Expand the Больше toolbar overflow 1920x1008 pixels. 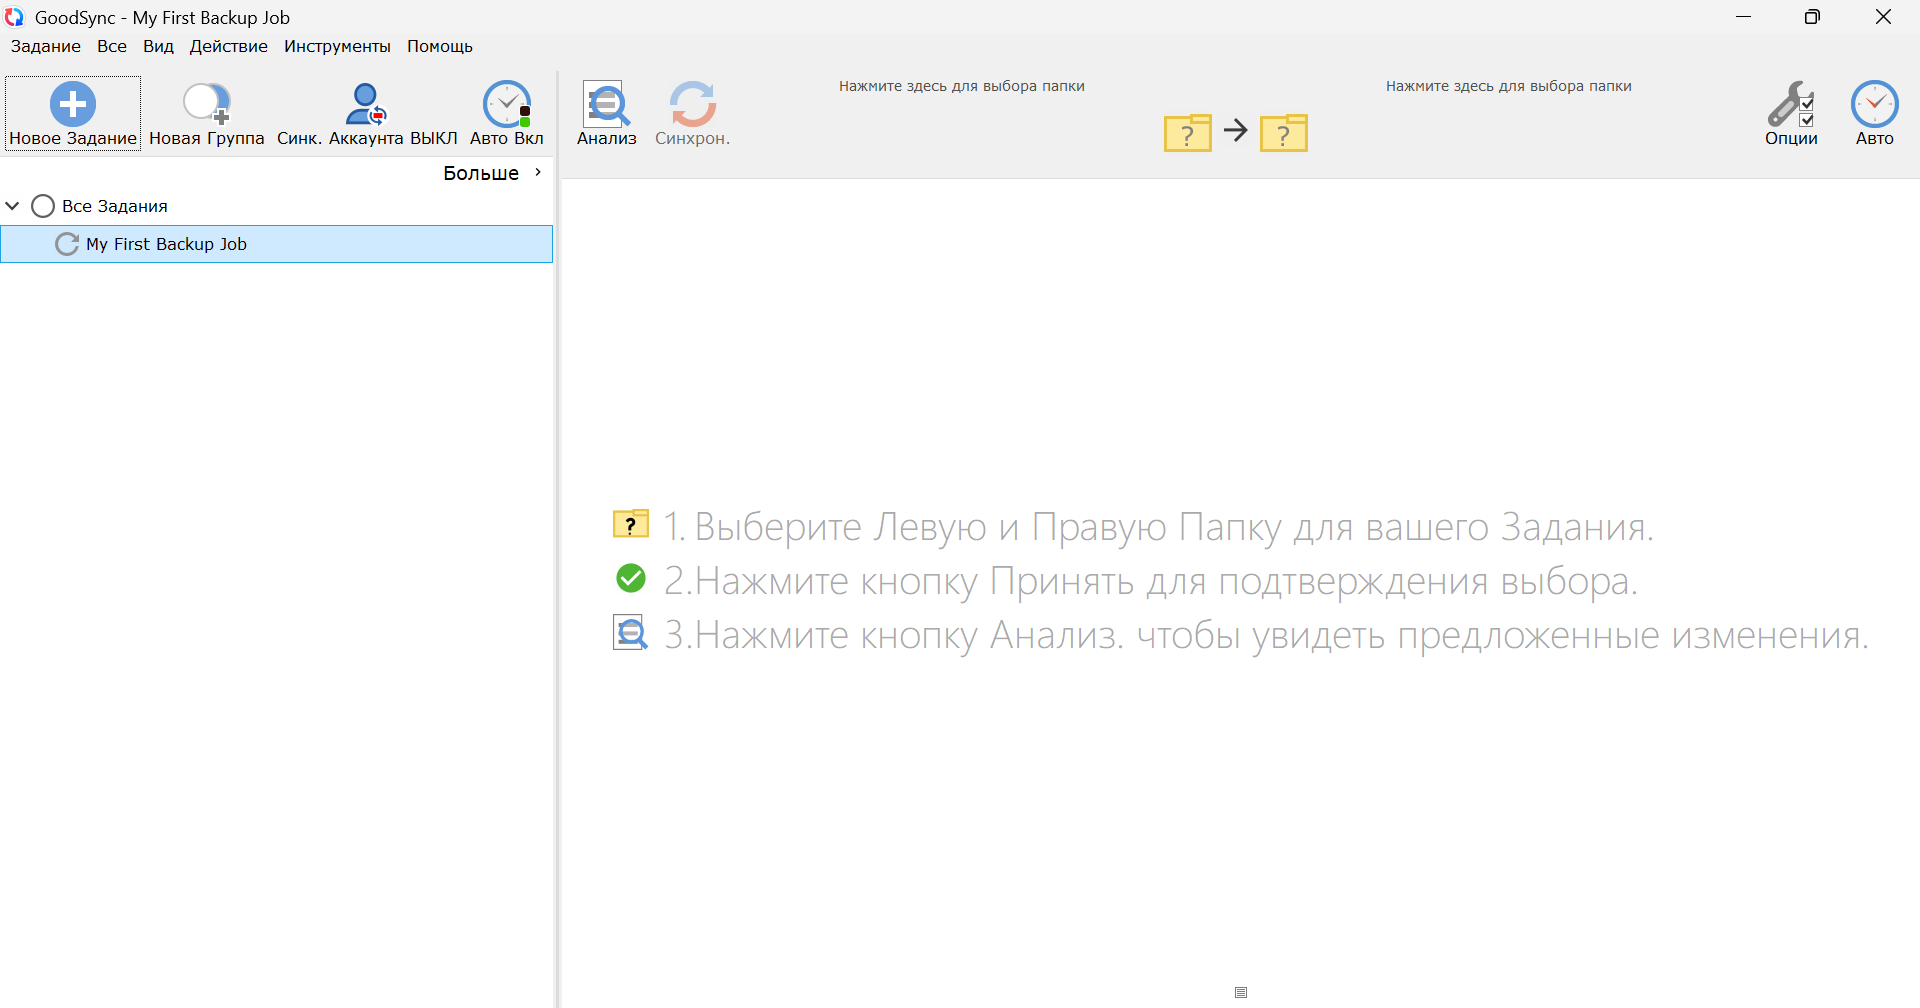493,173
